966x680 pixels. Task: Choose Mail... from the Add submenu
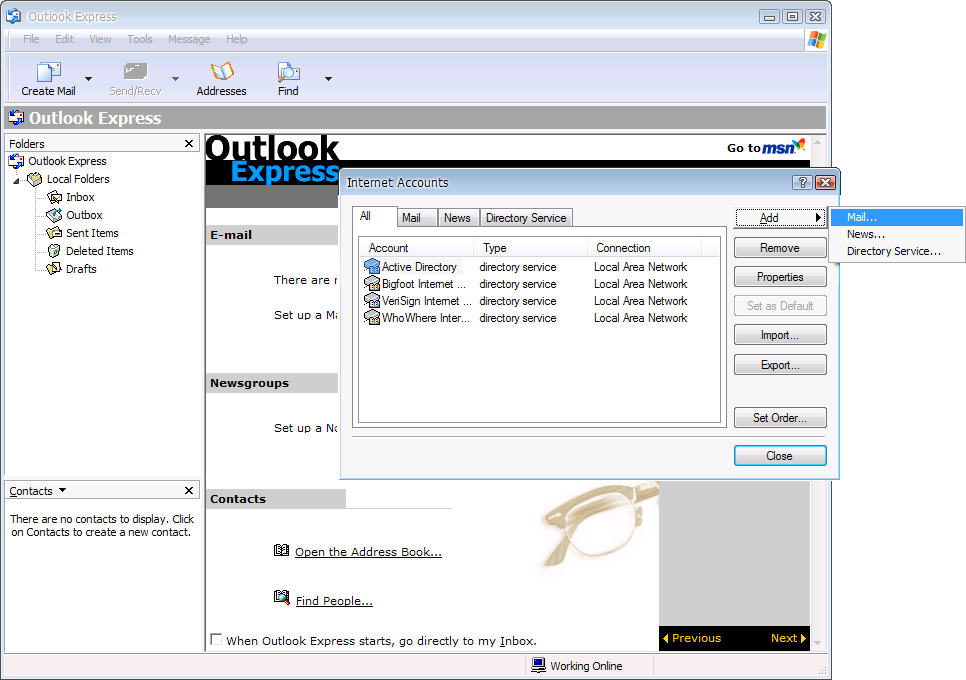861,217
